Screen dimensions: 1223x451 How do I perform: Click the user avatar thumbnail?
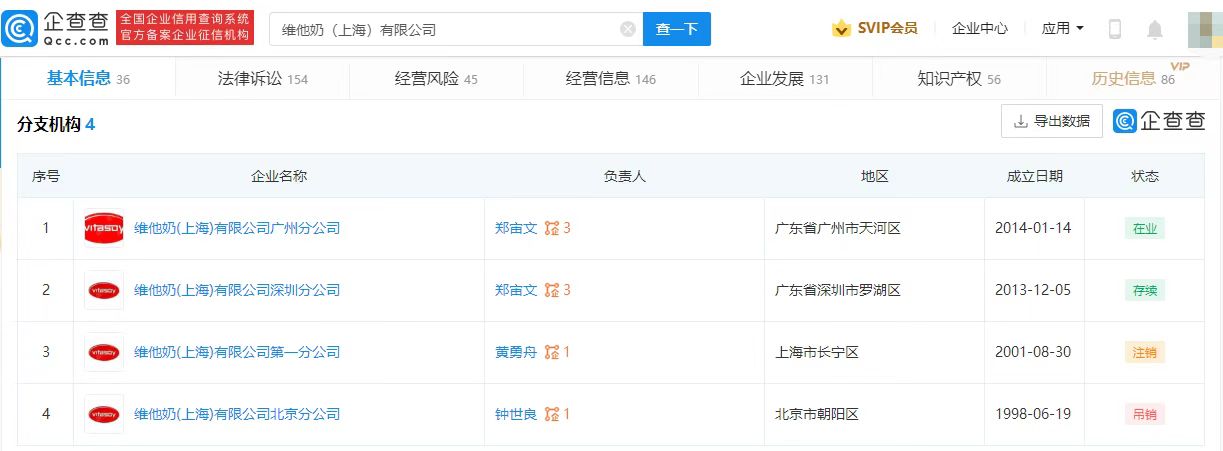(1205, 29)
